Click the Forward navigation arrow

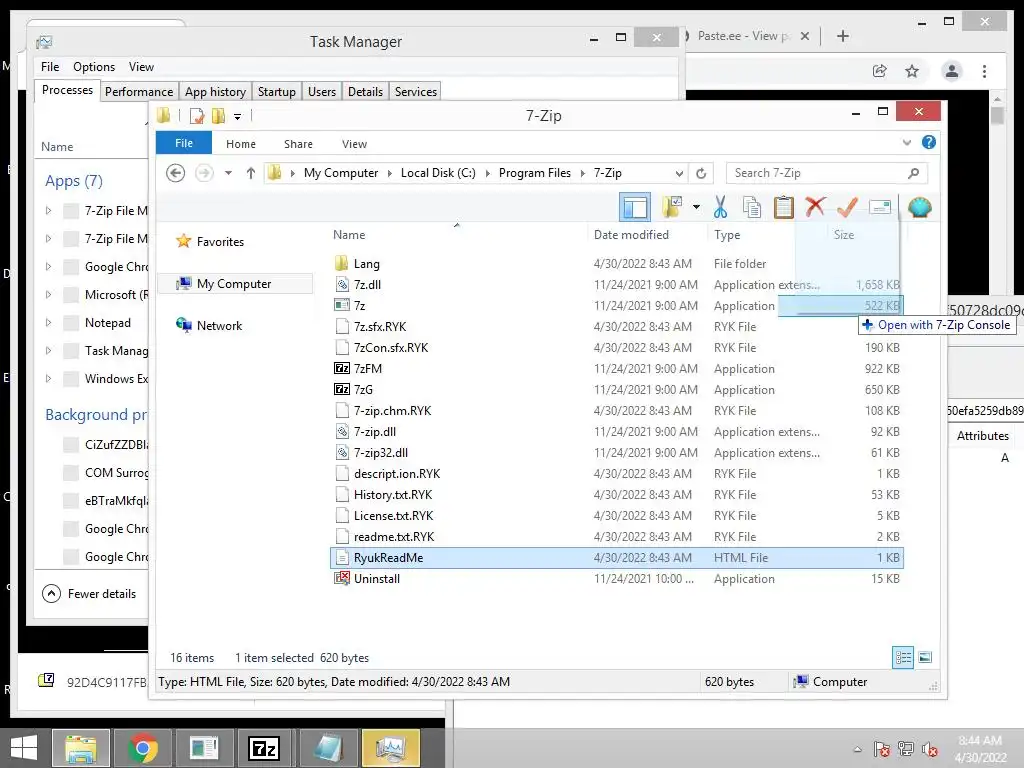[204, 173]
